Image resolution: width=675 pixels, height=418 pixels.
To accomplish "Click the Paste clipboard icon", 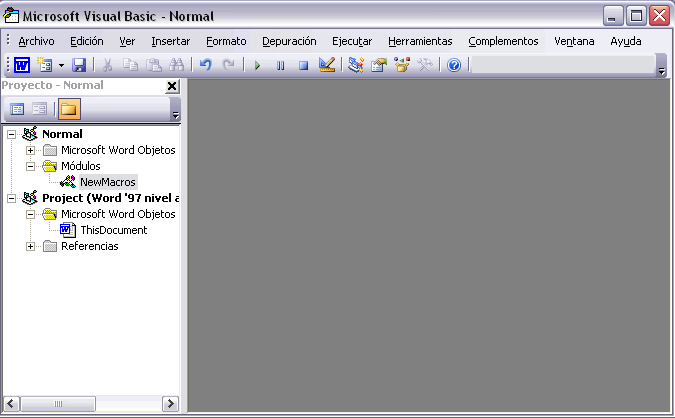I will click(x=154, y=65).
